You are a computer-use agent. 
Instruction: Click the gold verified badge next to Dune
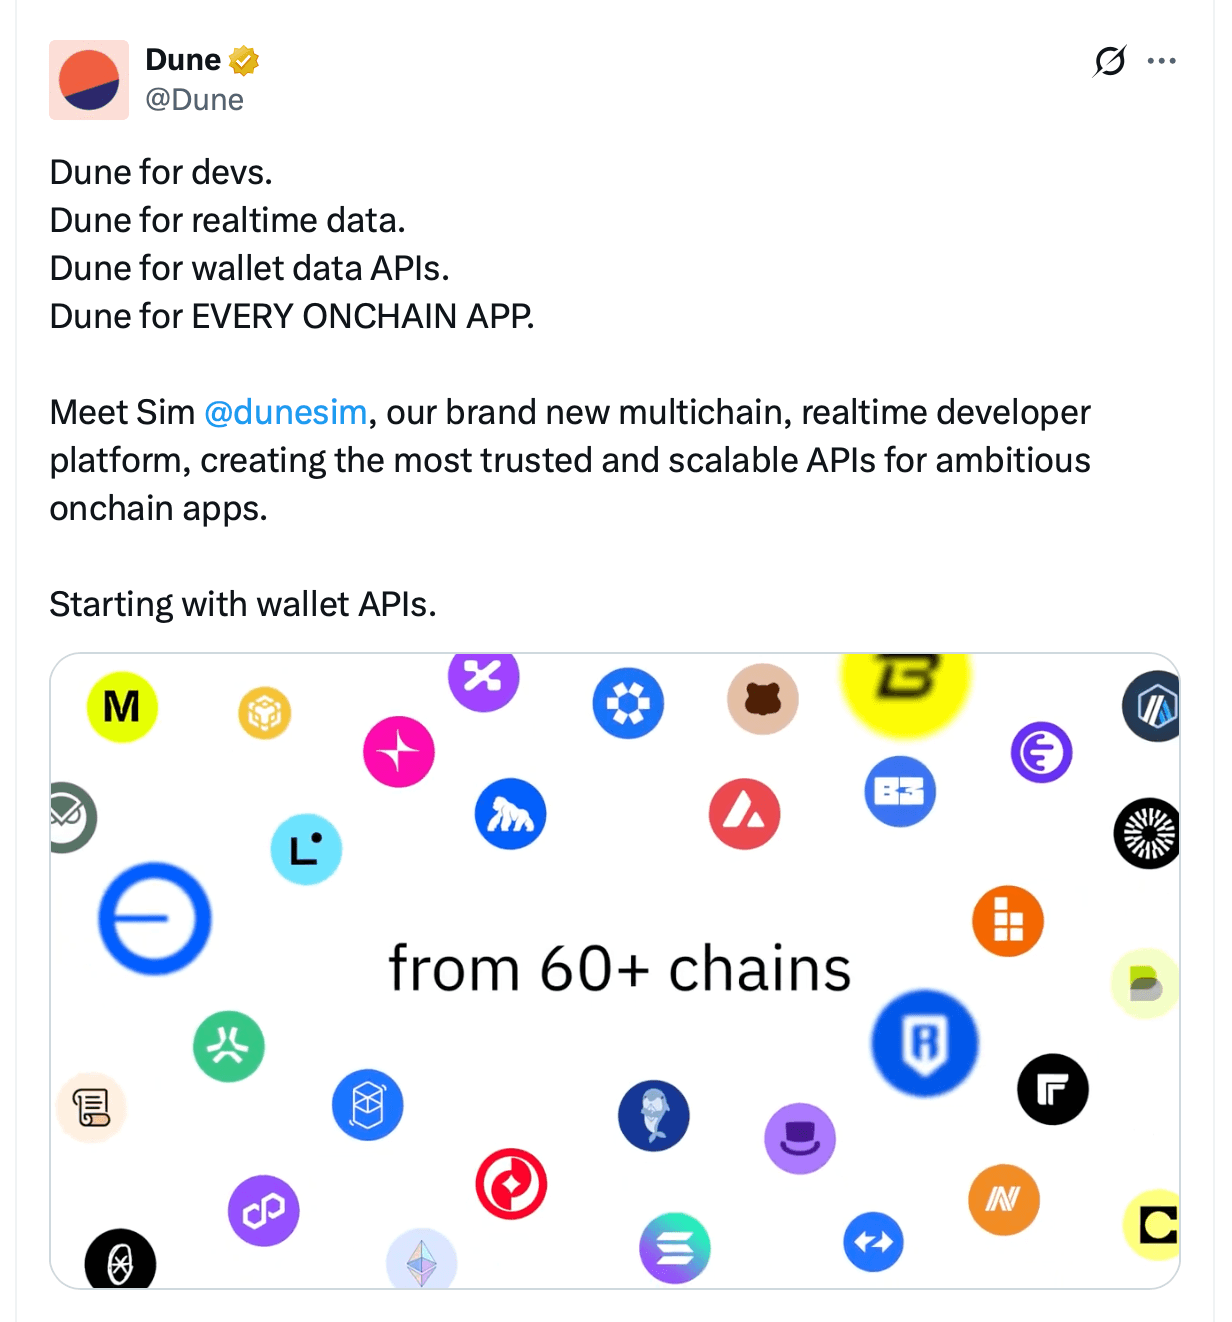coord(244,61)
